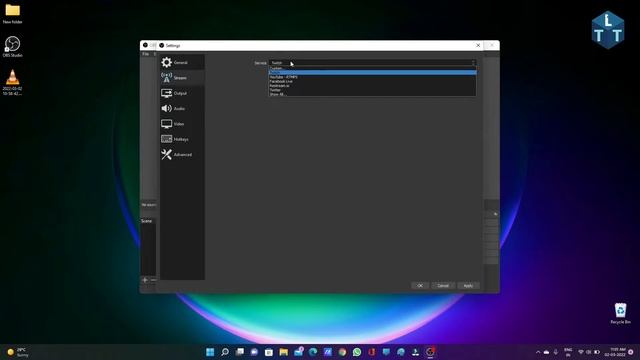This screenshot has height=360, width=640.
Task: Choose YouTube - RTMPS service
Action: pyautogui.click(x=372, y=77)
